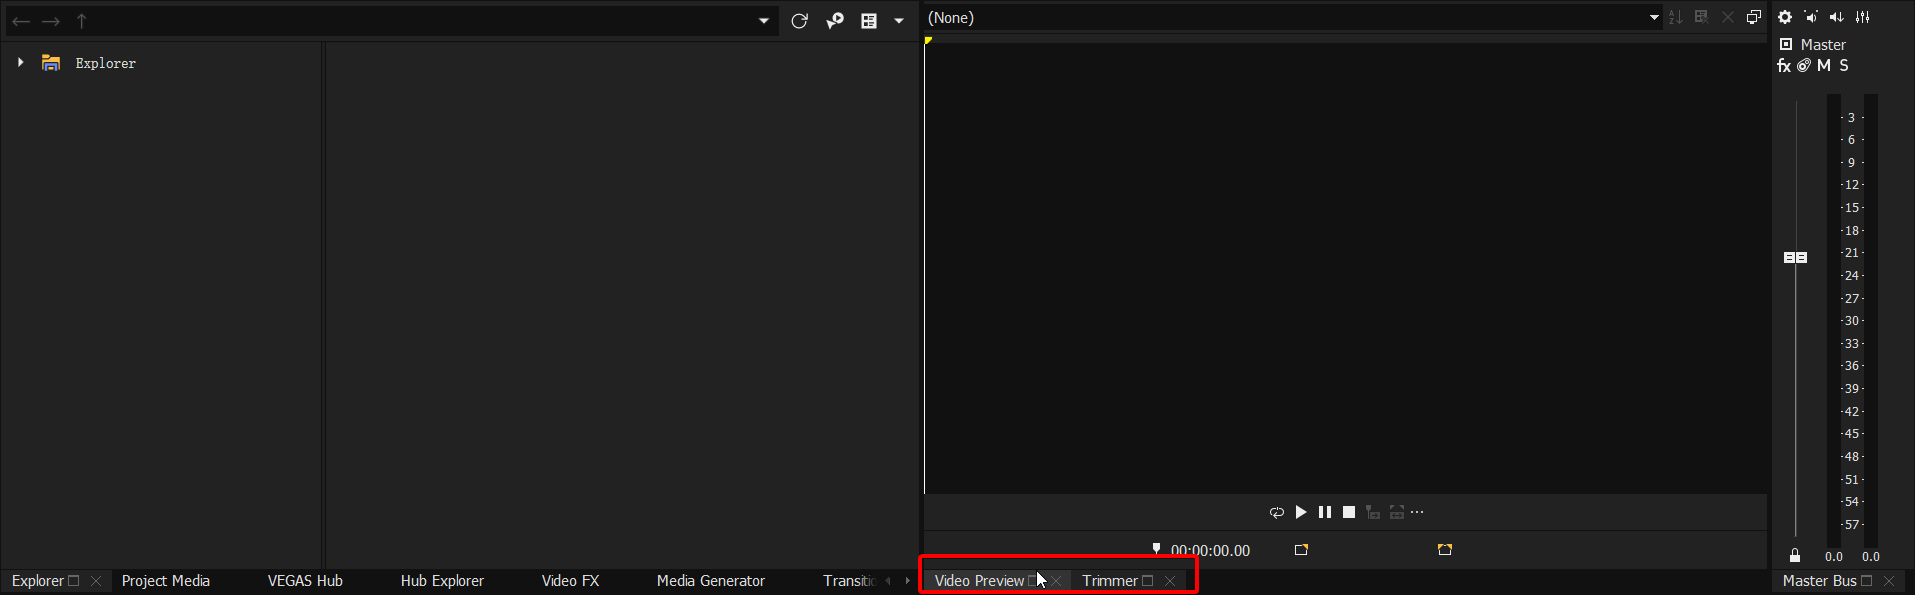Refresh the Explorer file list
Viewport: 1915px width, 595px height.
click(x=799, y=21)
